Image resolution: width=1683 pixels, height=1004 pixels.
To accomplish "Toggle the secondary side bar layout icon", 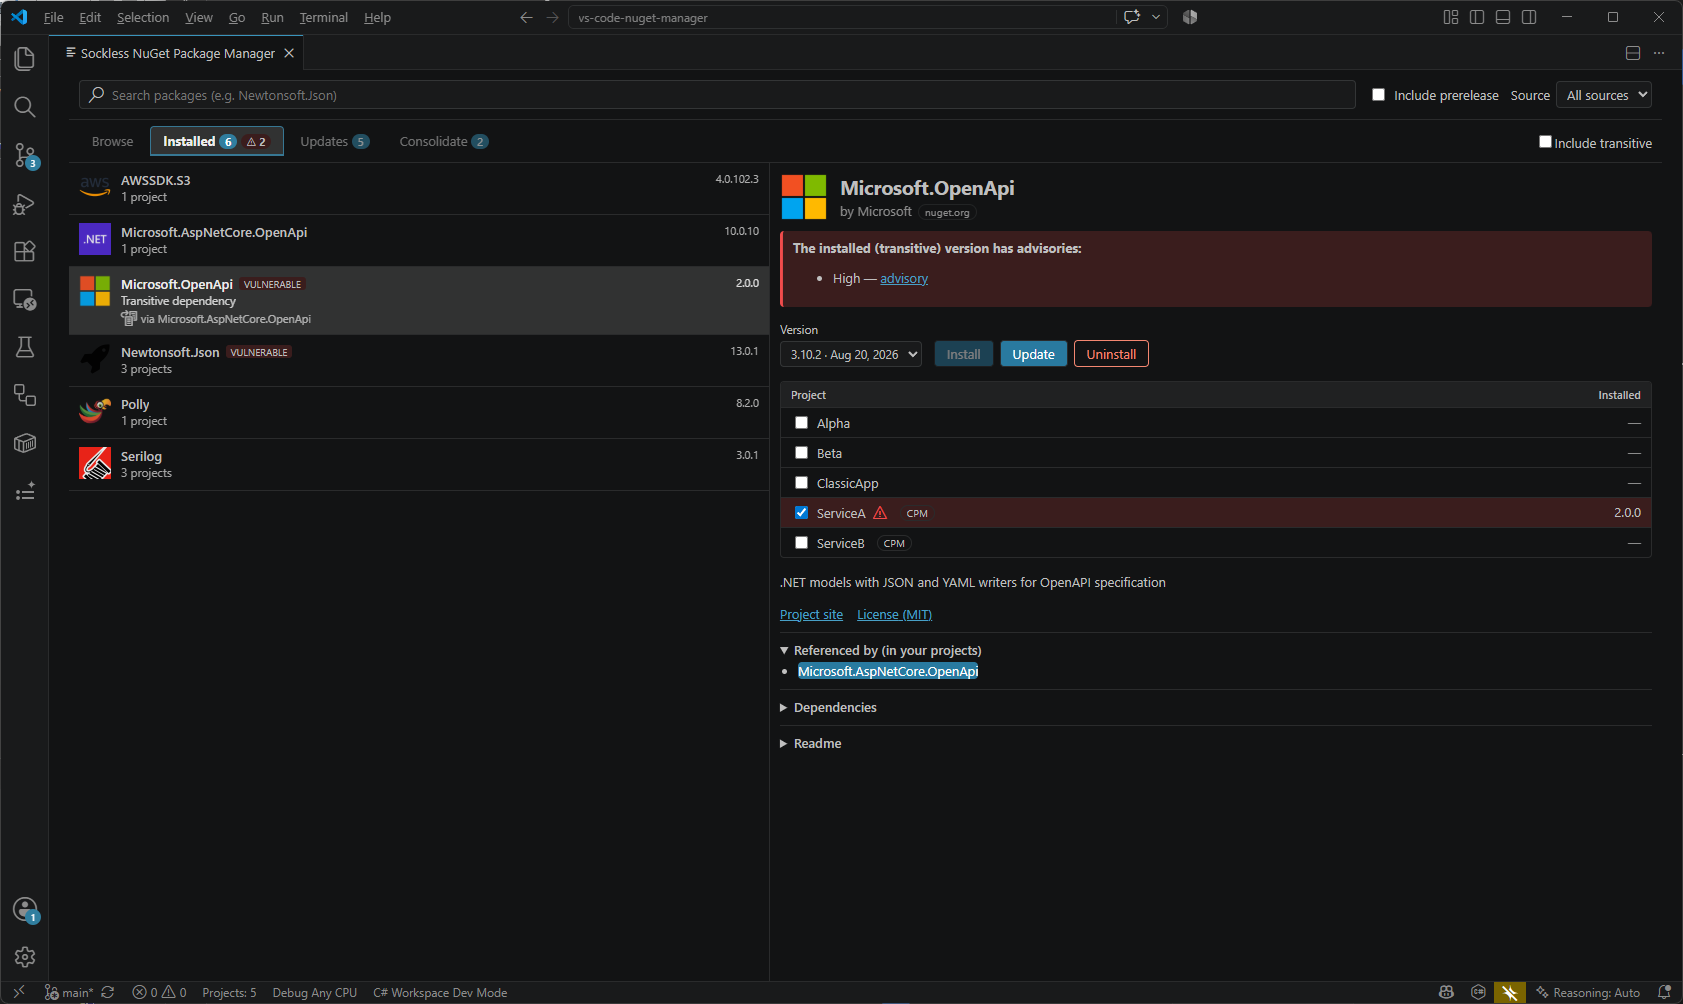I will [1529, 17].
